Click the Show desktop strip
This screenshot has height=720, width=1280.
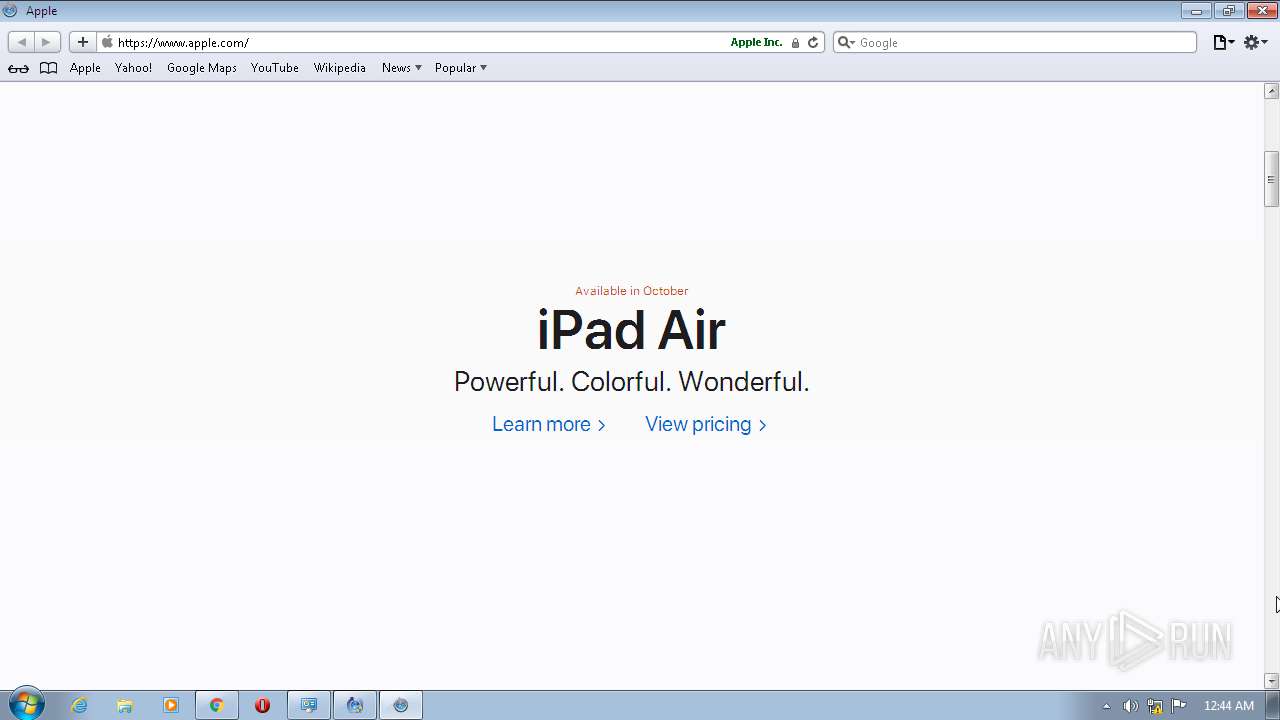click(x=1273, y=705)
